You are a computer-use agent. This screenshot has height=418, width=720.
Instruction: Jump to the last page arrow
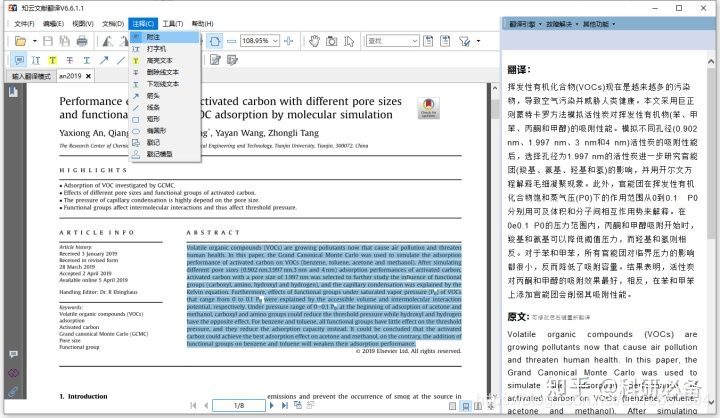coord(285,405)
